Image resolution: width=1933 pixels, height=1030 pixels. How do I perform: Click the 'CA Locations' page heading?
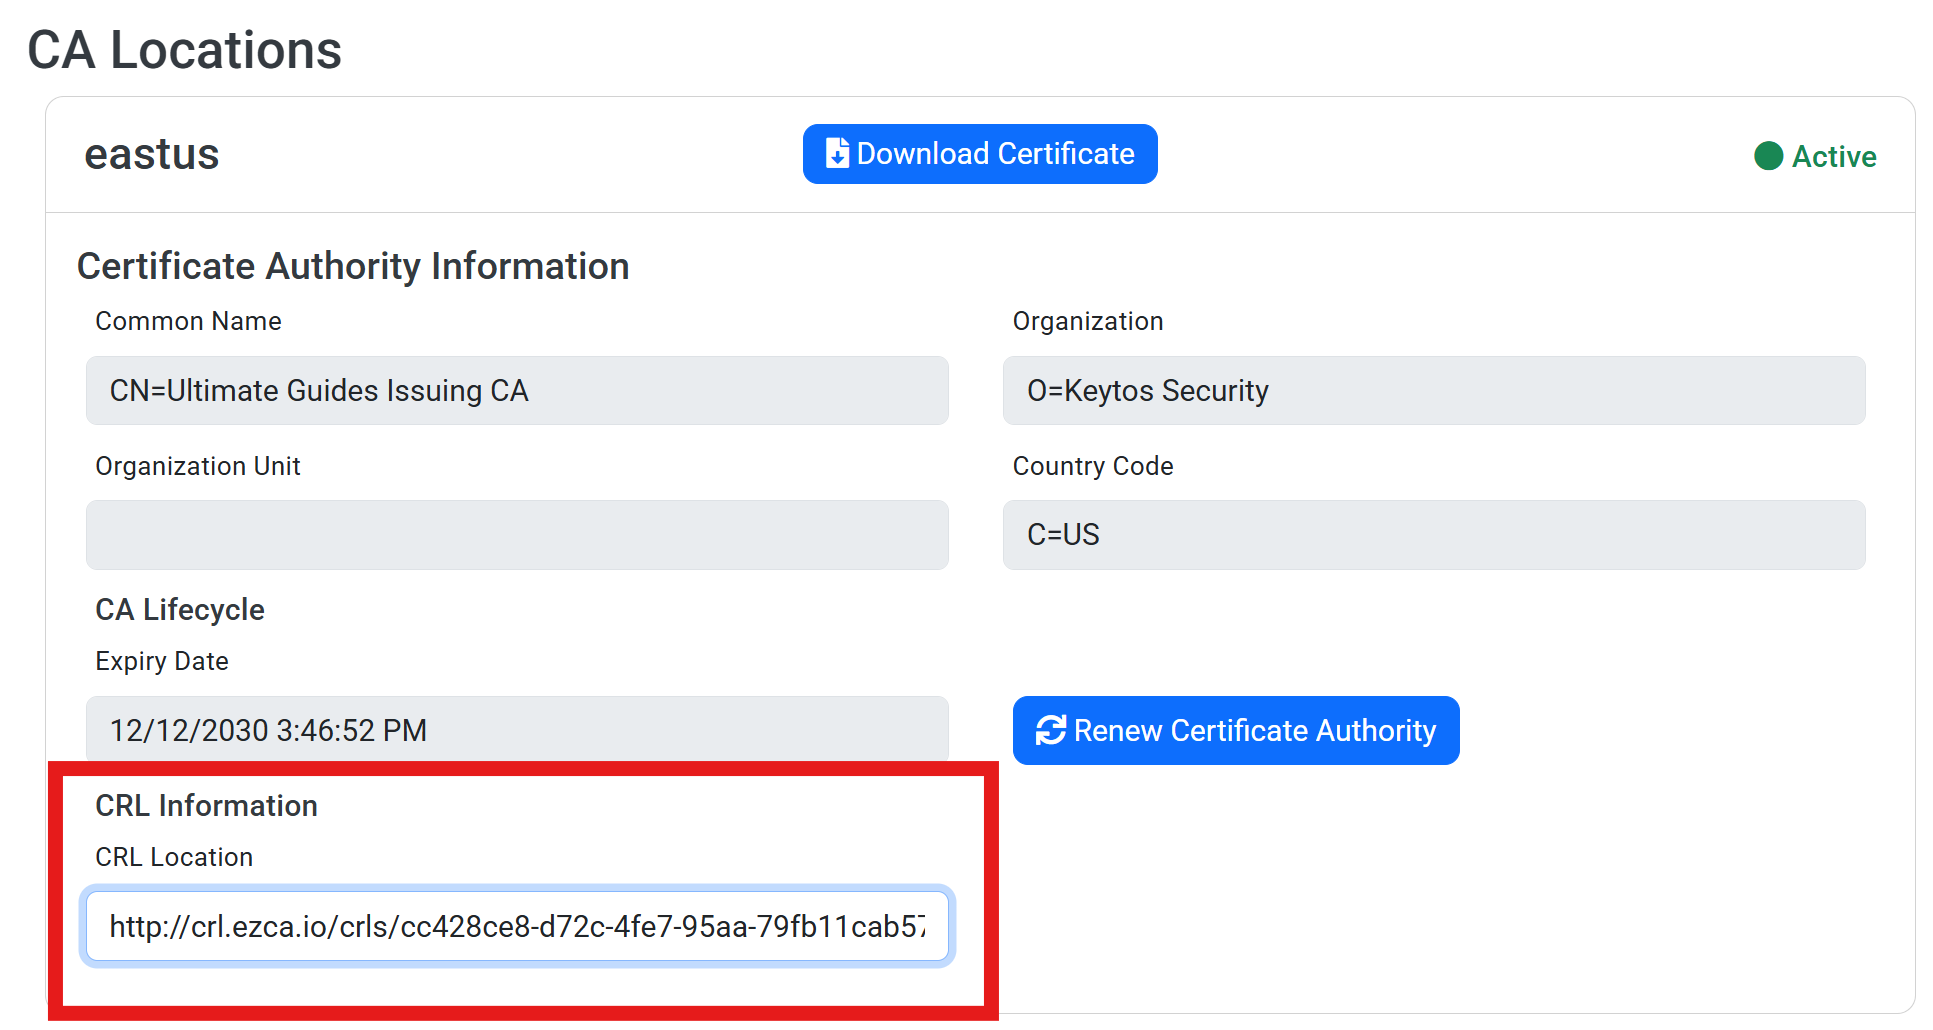pos(185,50)
